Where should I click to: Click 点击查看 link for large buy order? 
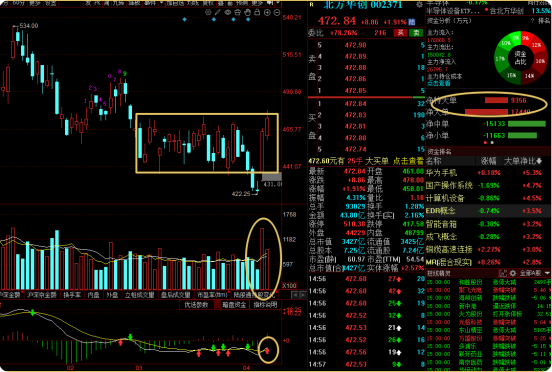pyautogui.click(x=408, y=161)
